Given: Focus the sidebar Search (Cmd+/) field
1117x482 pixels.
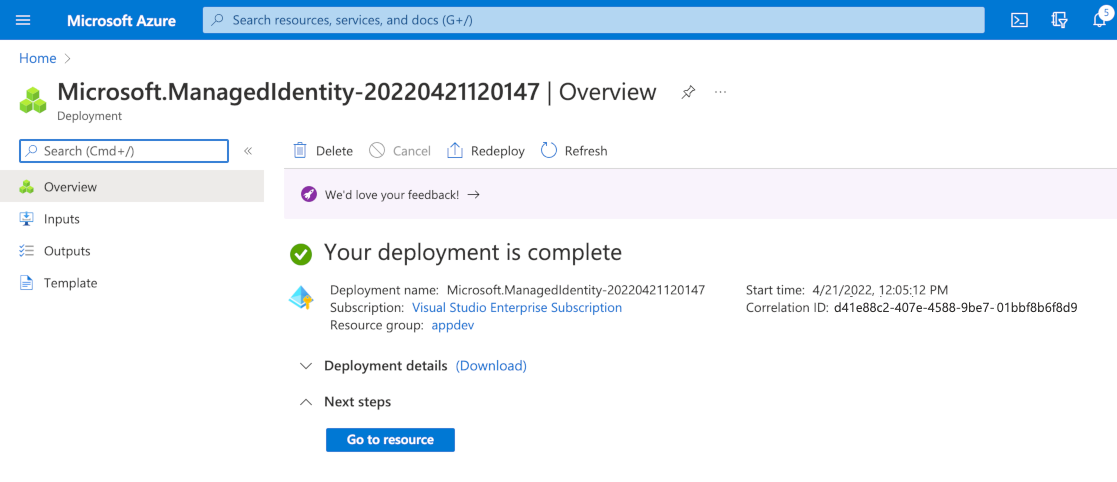Looking at the screenshot, I should tap(124, 151).
